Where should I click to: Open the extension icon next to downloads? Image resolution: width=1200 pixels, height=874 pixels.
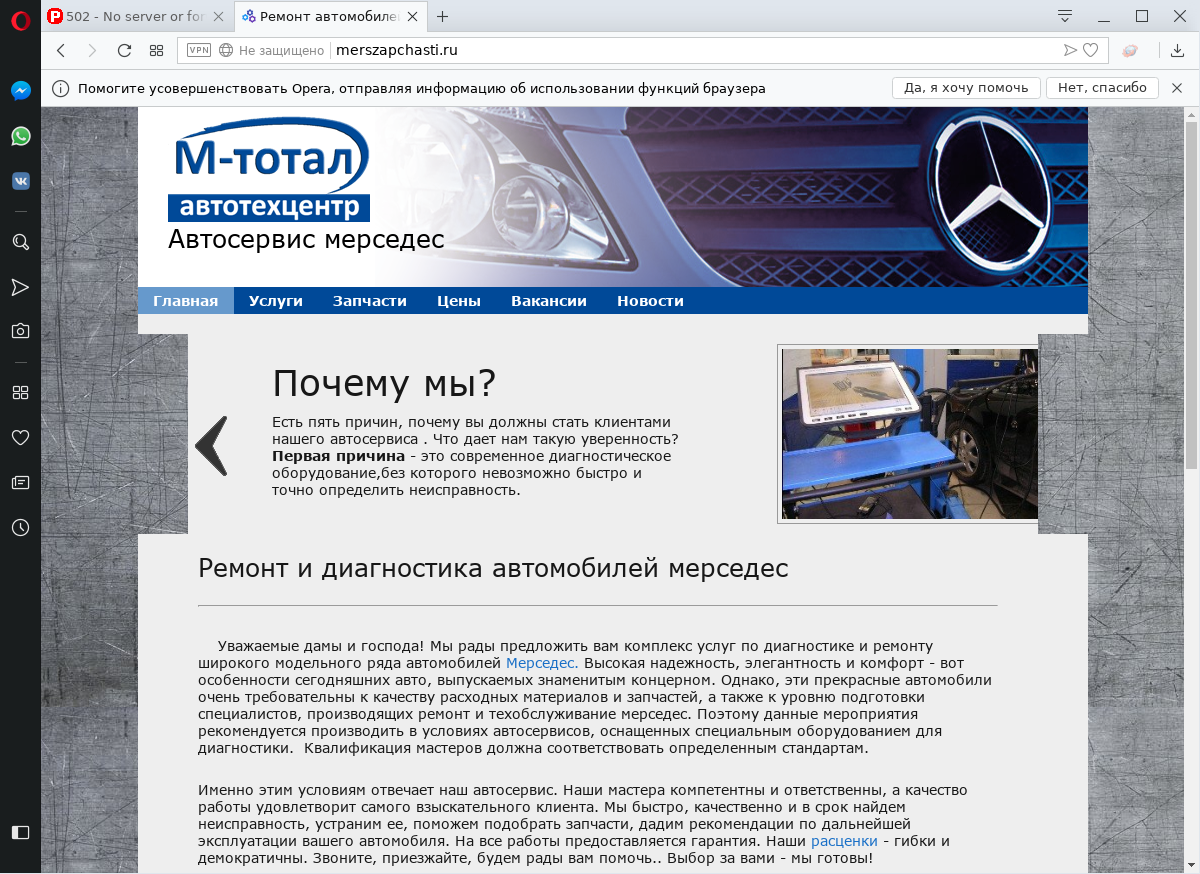[1130, 50]
